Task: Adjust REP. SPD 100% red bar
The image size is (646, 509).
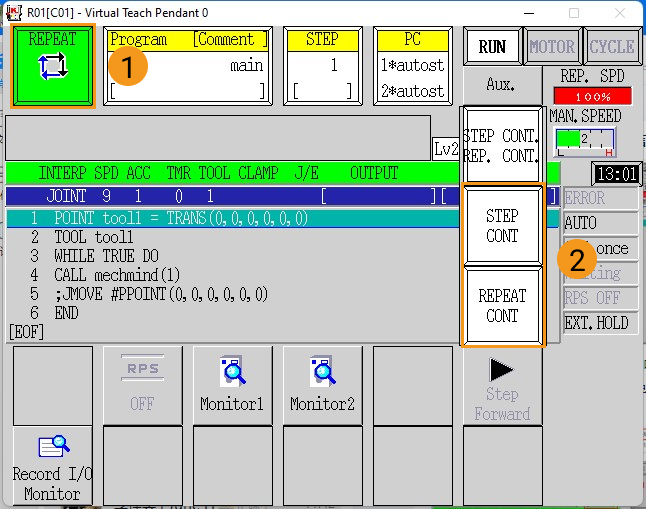Action: (593, 96)
